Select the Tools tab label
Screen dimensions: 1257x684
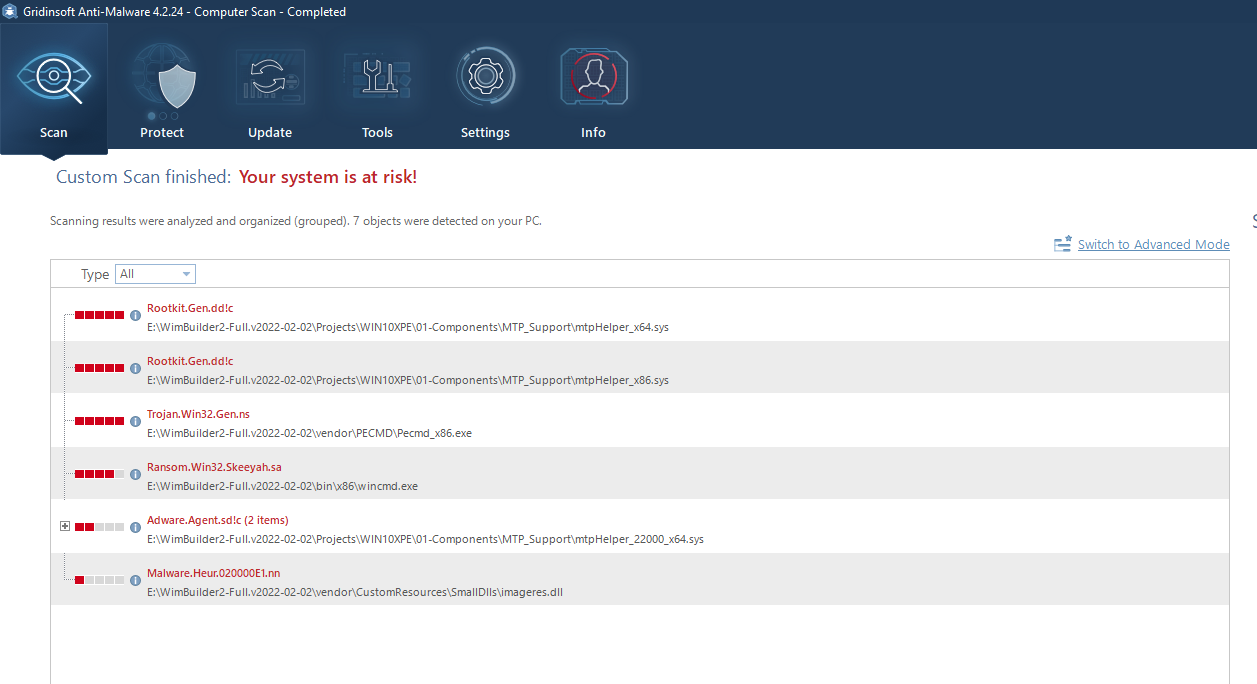point(378,133)
